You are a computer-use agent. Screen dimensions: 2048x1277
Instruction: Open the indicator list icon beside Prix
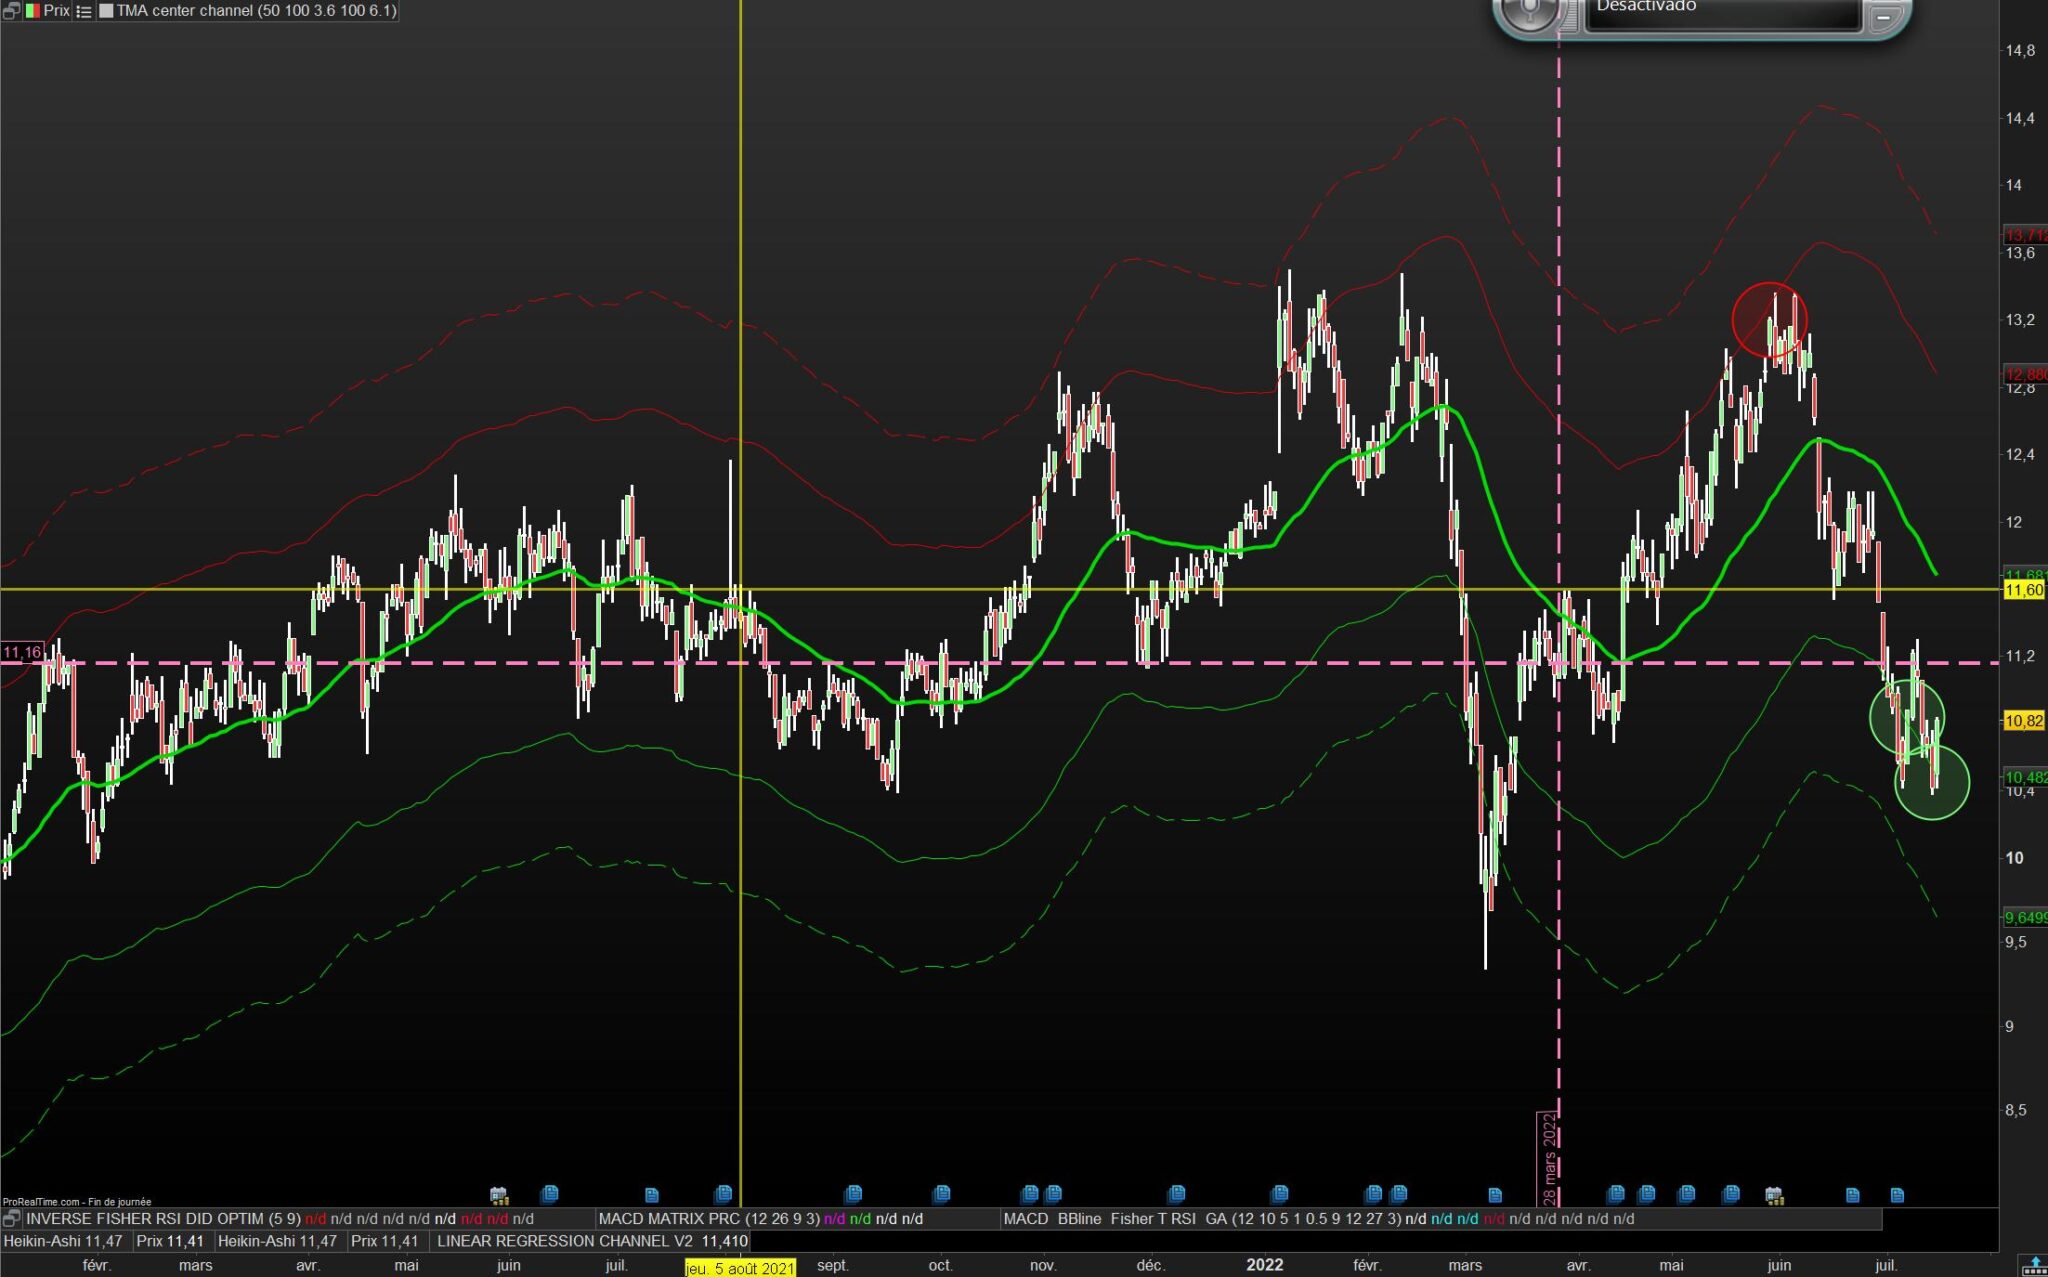coord(84,11)
